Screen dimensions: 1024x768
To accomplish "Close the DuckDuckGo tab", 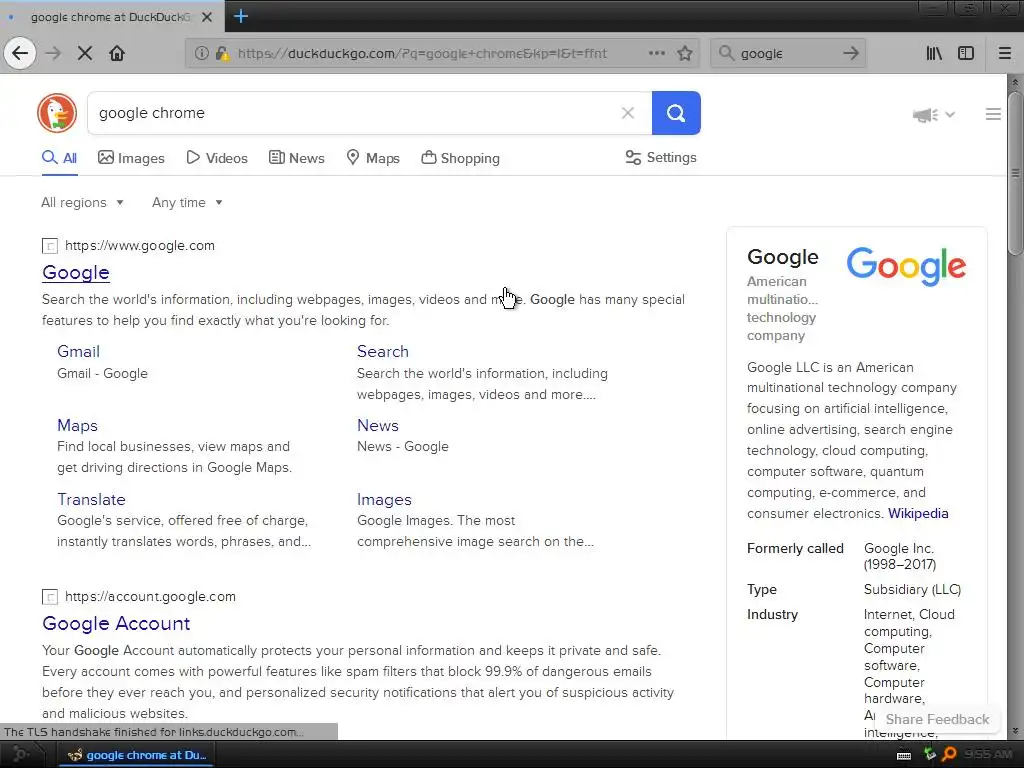I will [206, 17].
